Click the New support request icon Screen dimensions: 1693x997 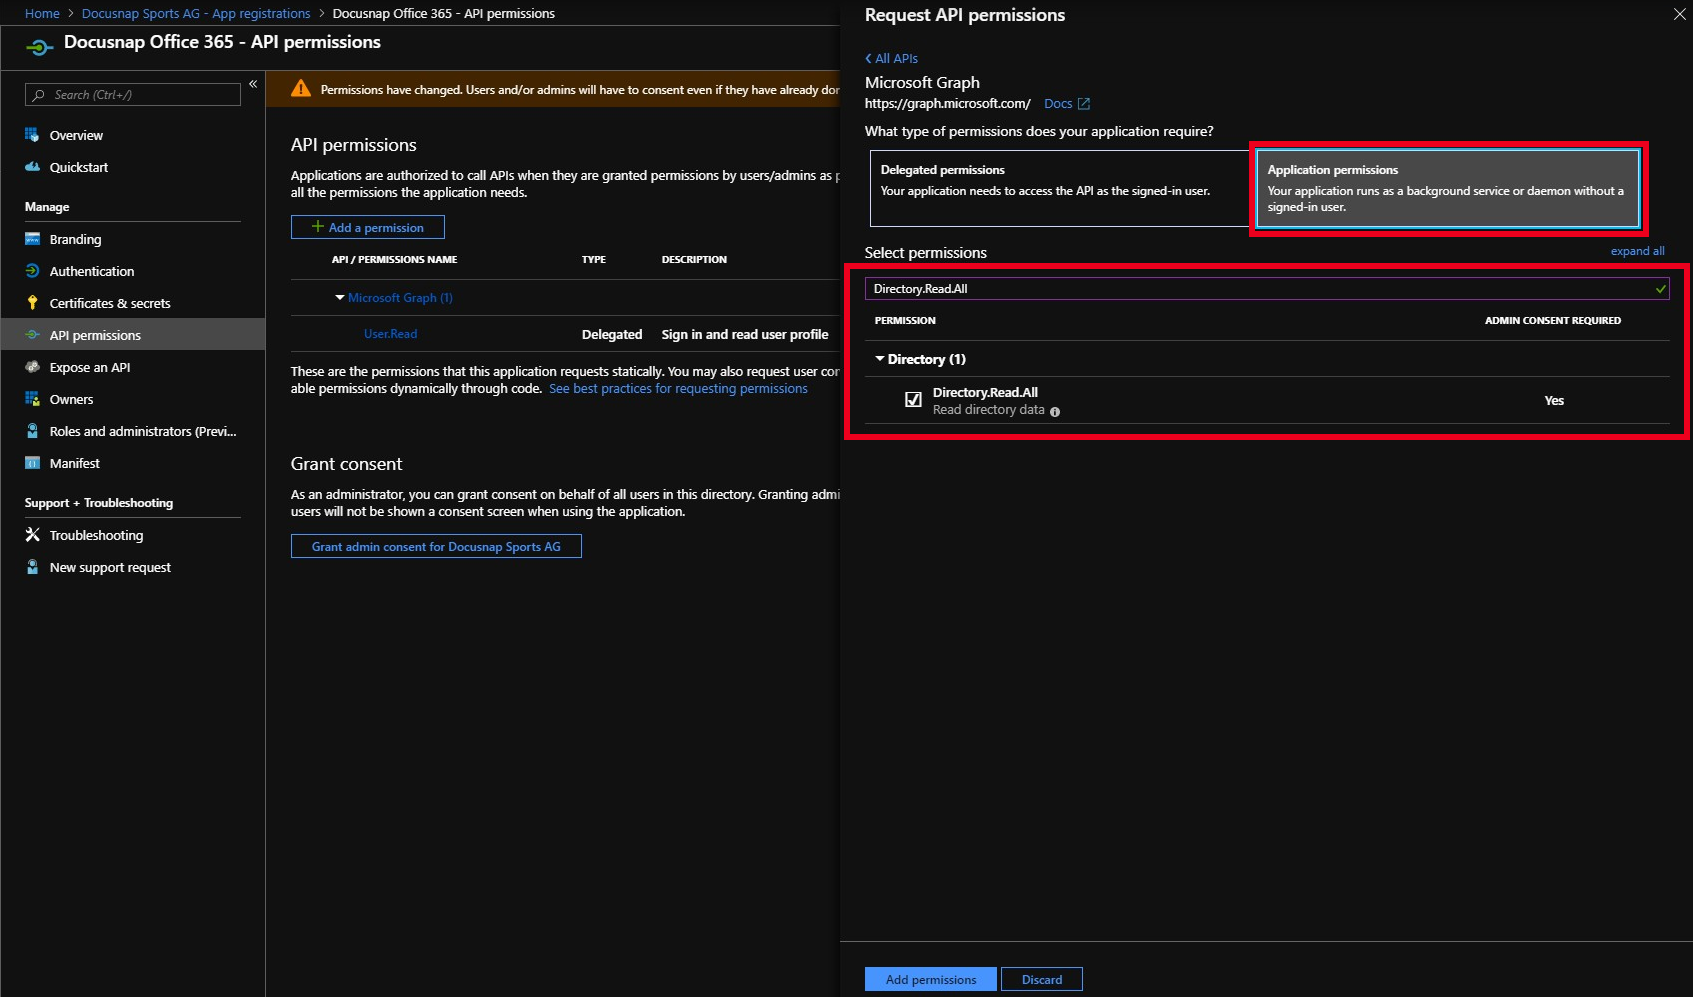[32, 567]
